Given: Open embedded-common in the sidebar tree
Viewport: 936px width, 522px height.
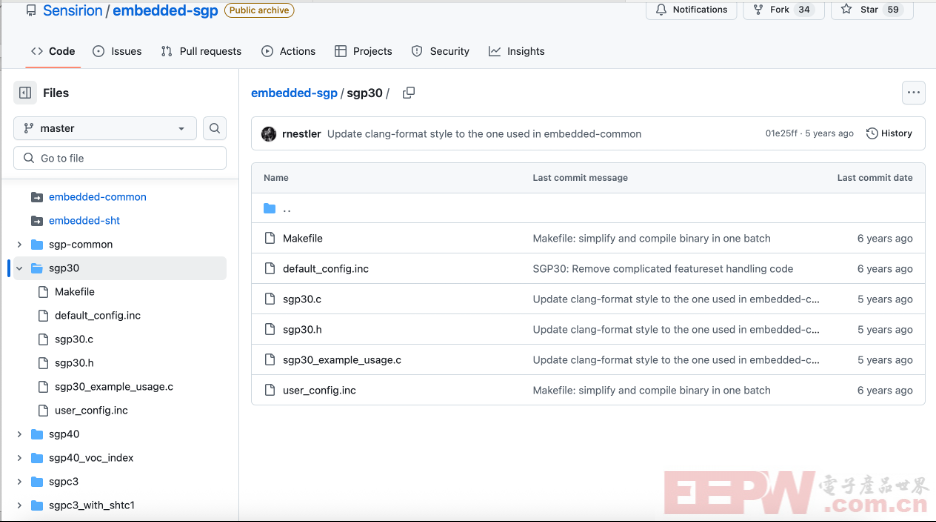Looking at the screenshot, I should tap(97, 197).
